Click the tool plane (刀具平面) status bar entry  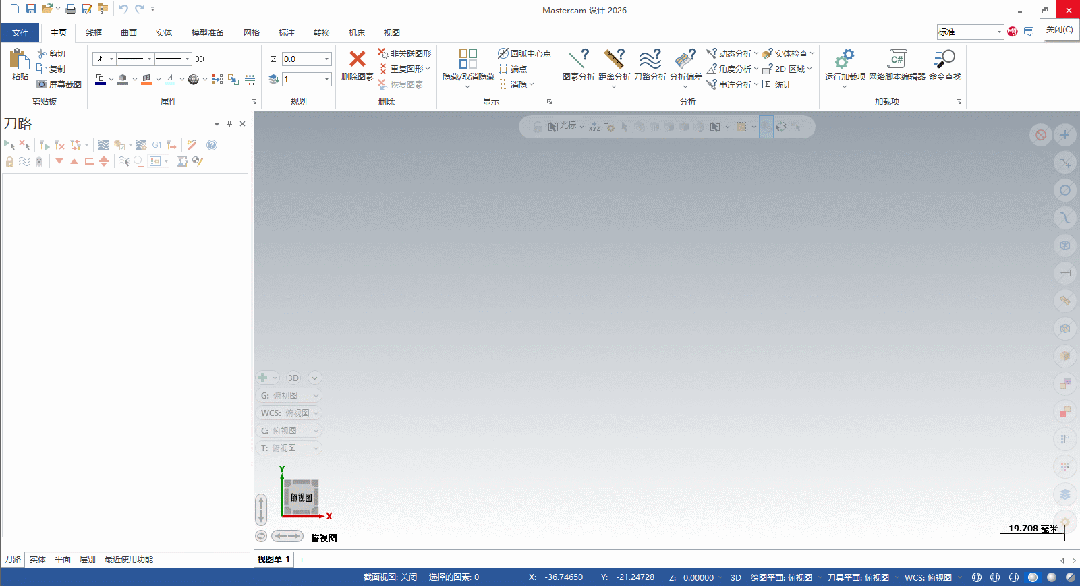858,577
